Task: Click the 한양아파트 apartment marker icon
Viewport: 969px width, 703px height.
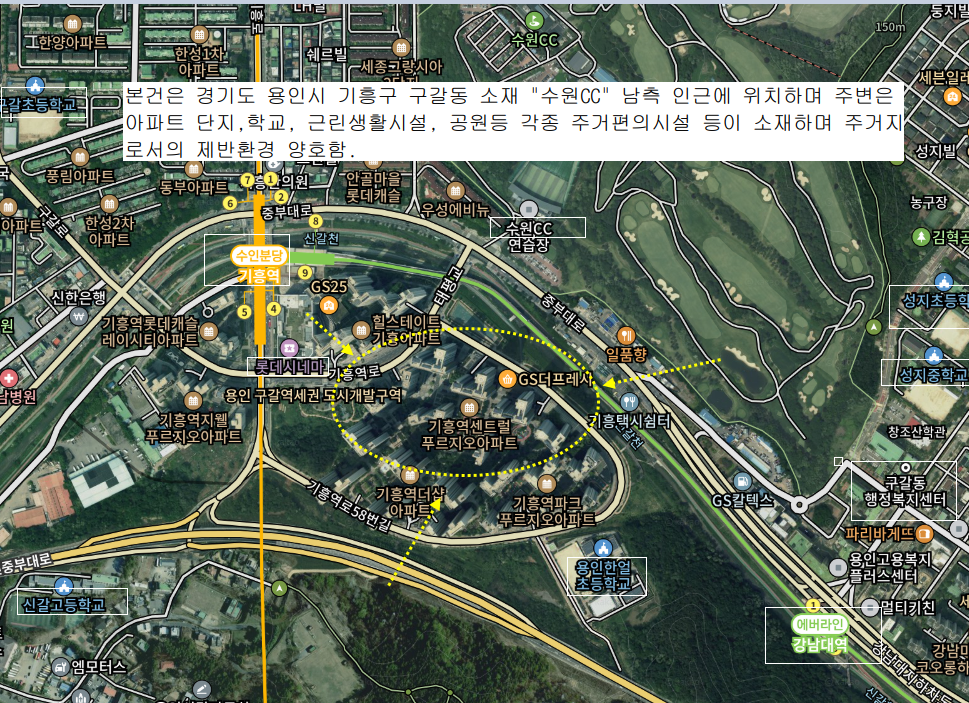Action: pos(72,24)
